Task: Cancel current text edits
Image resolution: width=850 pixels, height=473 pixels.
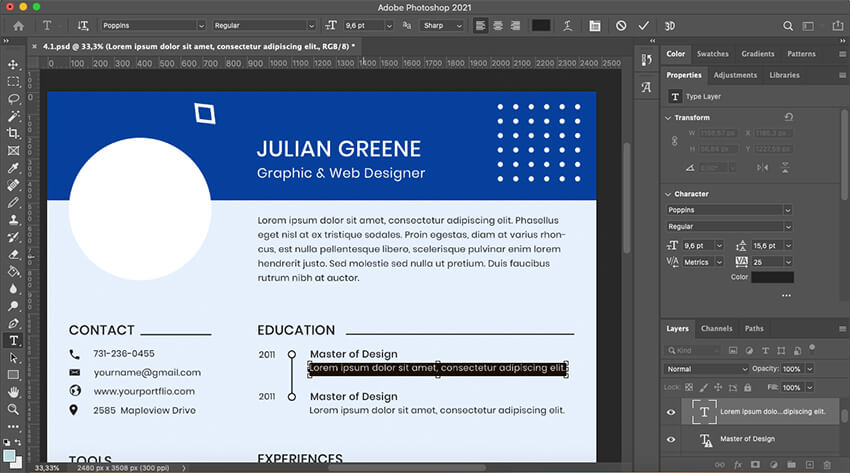Action: 620,26
